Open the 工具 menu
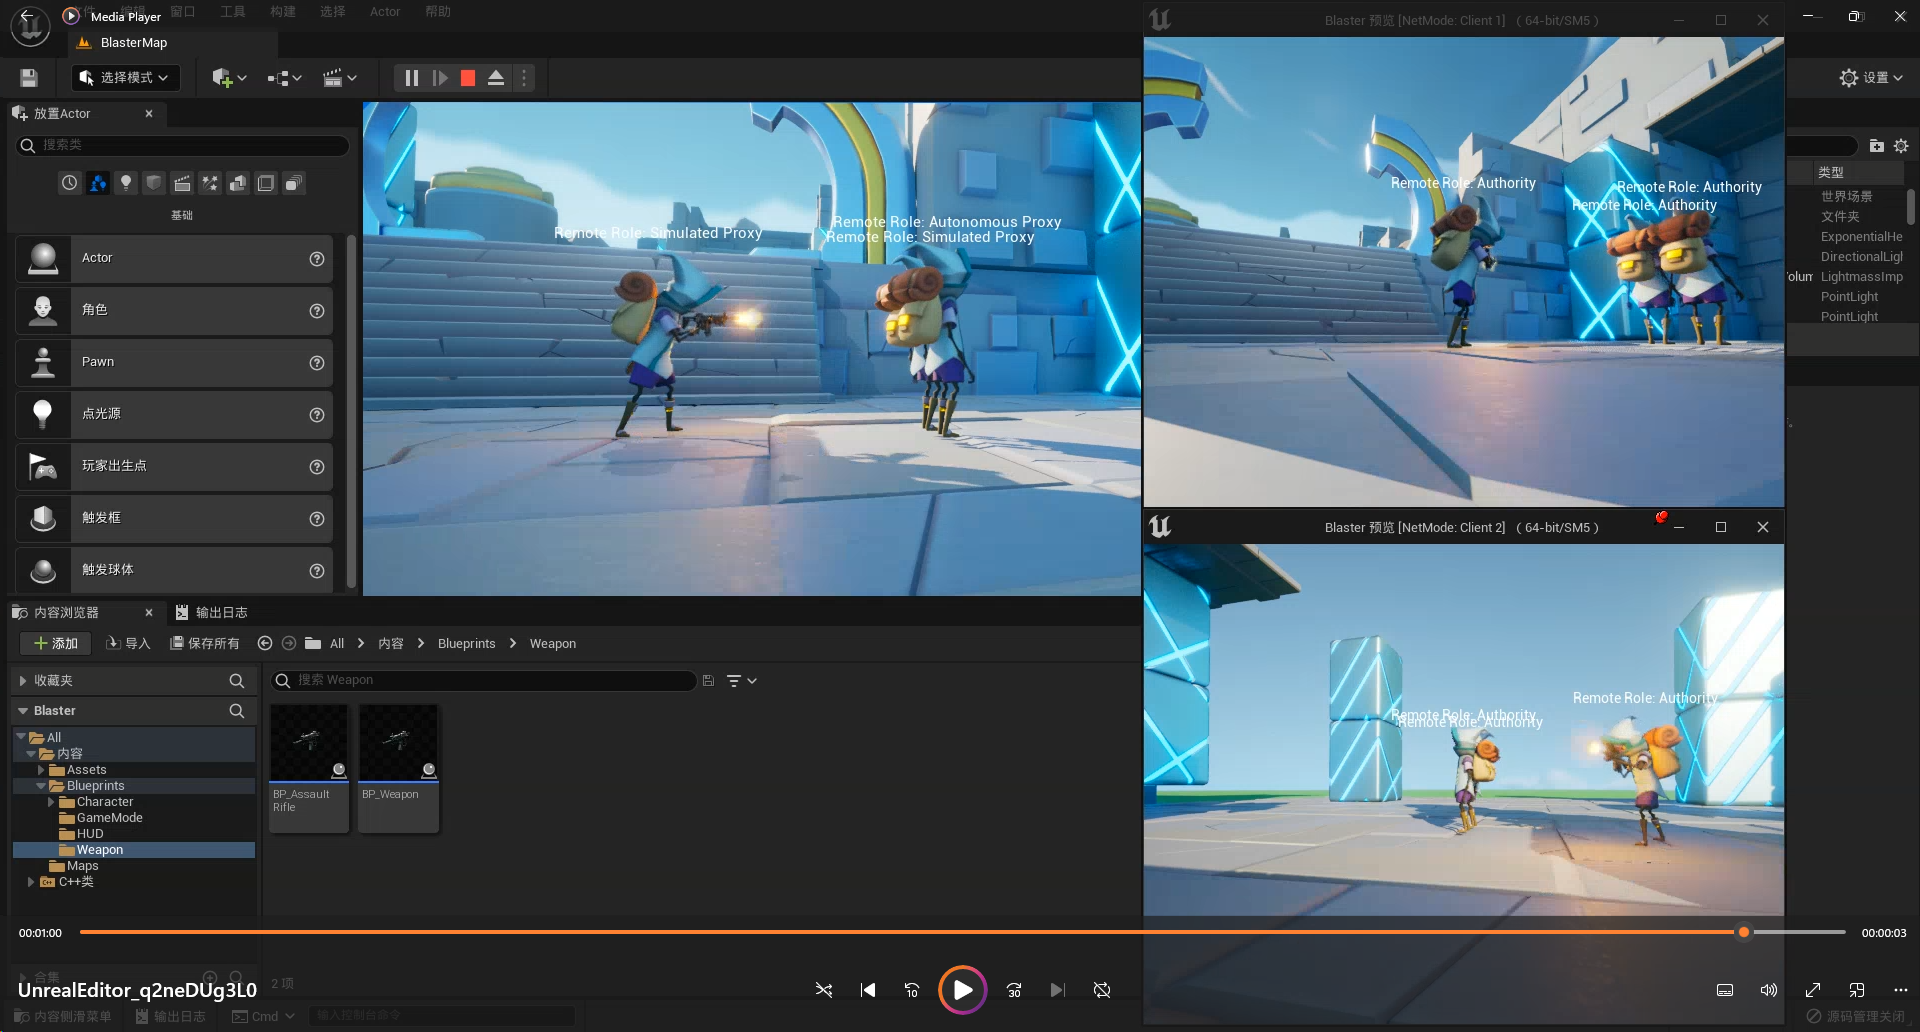Viewport: 1920px width, 1032px height. click(x=233, y=12)
